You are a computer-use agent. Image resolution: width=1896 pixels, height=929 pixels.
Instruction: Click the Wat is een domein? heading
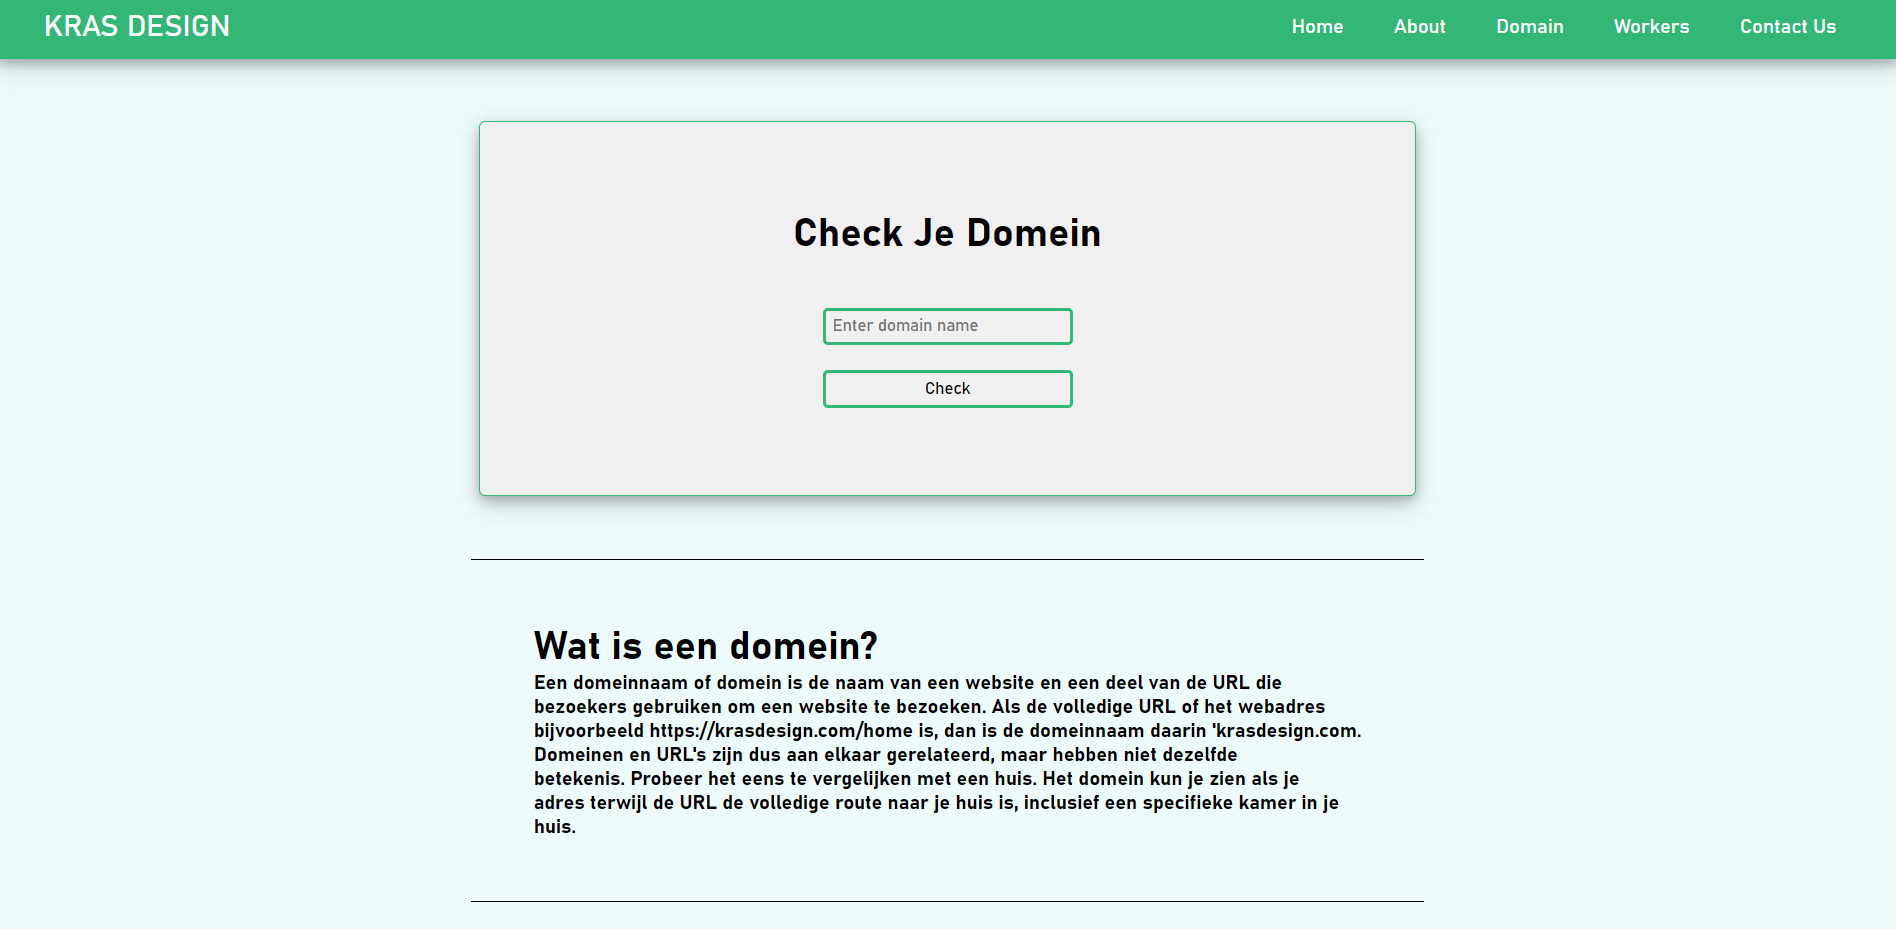point(705,646)
